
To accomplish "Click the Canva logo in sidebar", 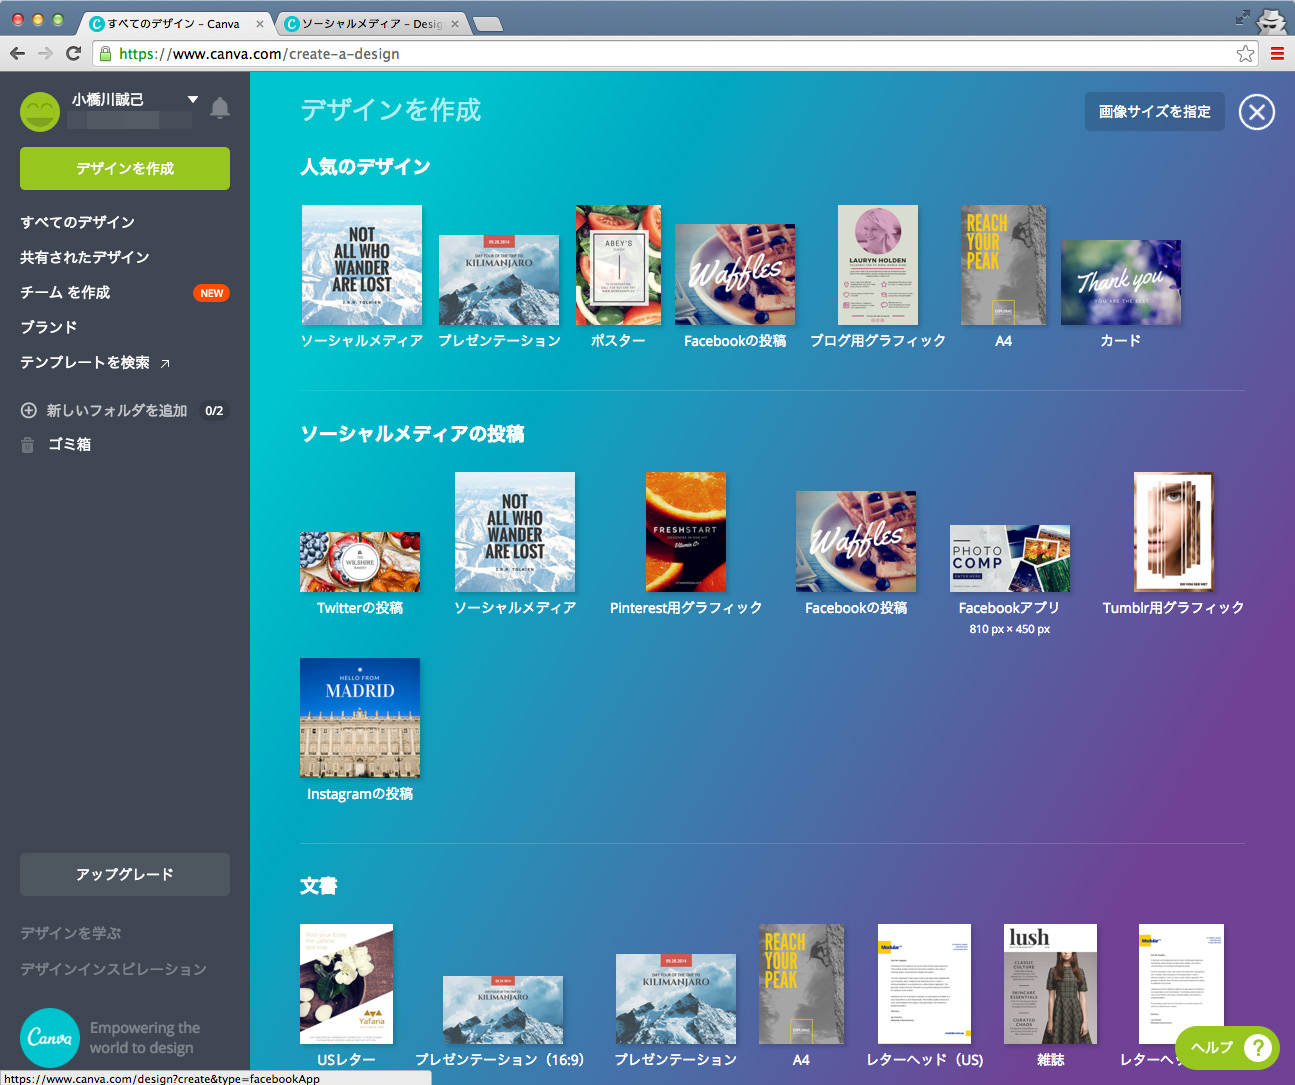I will (x=50, y=1038).
